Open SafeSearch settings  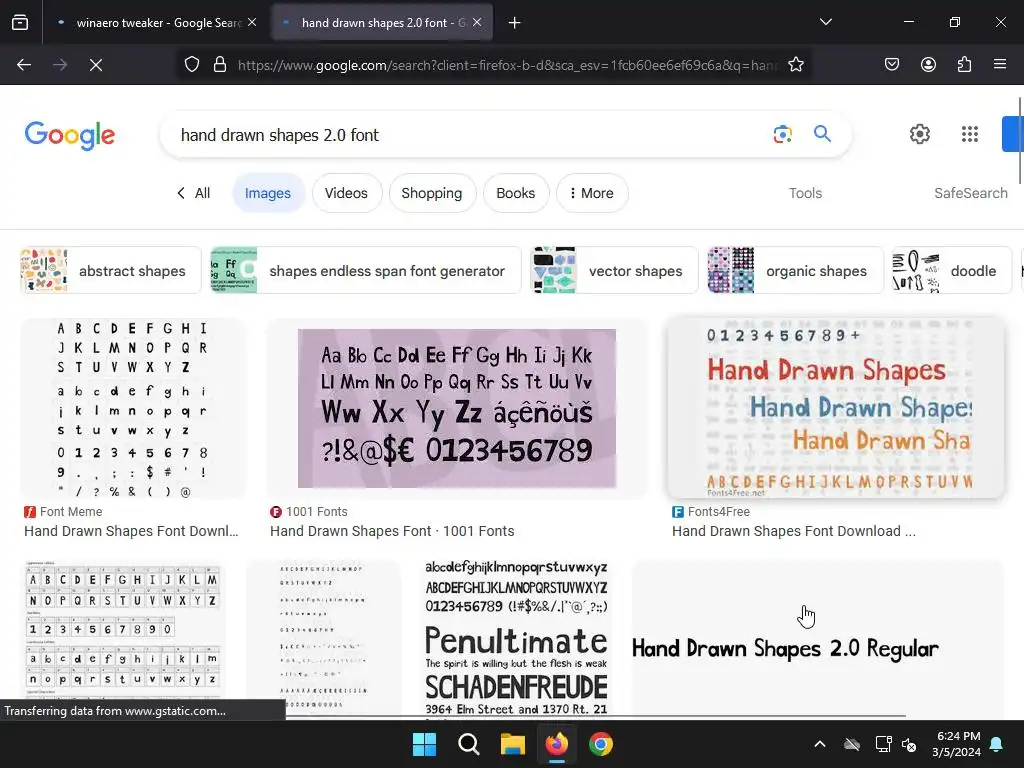point(970,193)
